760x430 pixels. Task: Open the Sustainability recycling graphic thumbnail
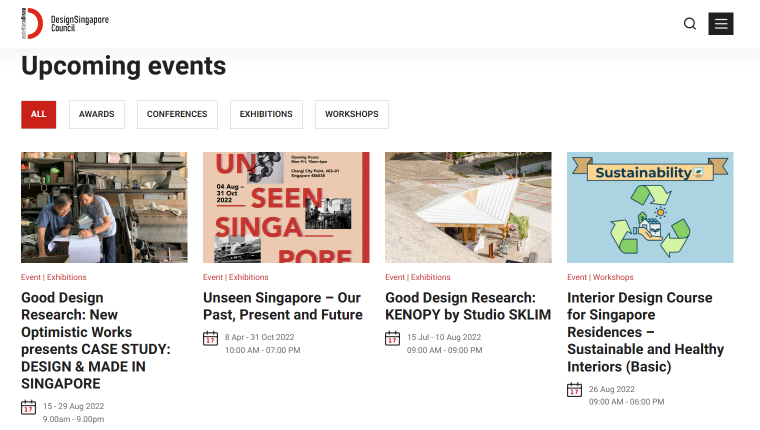click(650, 207)
